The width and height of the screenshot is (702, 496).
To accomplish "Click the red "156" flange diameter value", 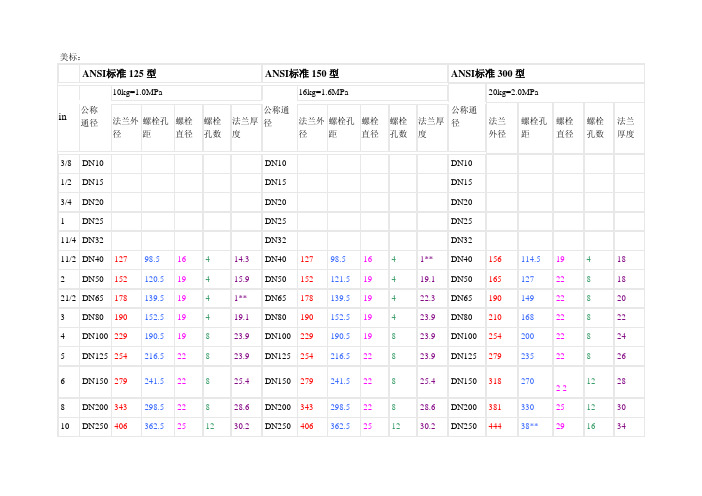I will click(495, 259).
